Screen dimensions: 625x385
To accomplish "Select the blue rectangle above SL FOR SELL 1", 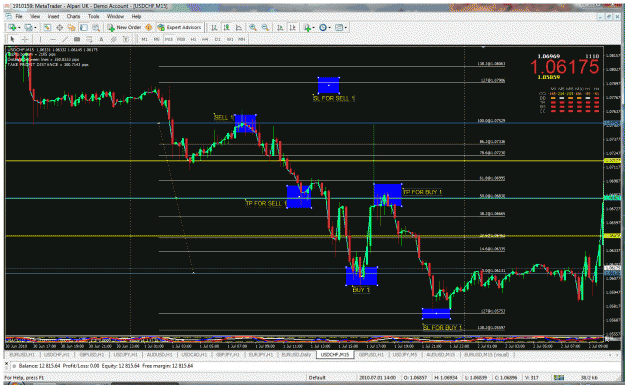I will coord(328,85).
